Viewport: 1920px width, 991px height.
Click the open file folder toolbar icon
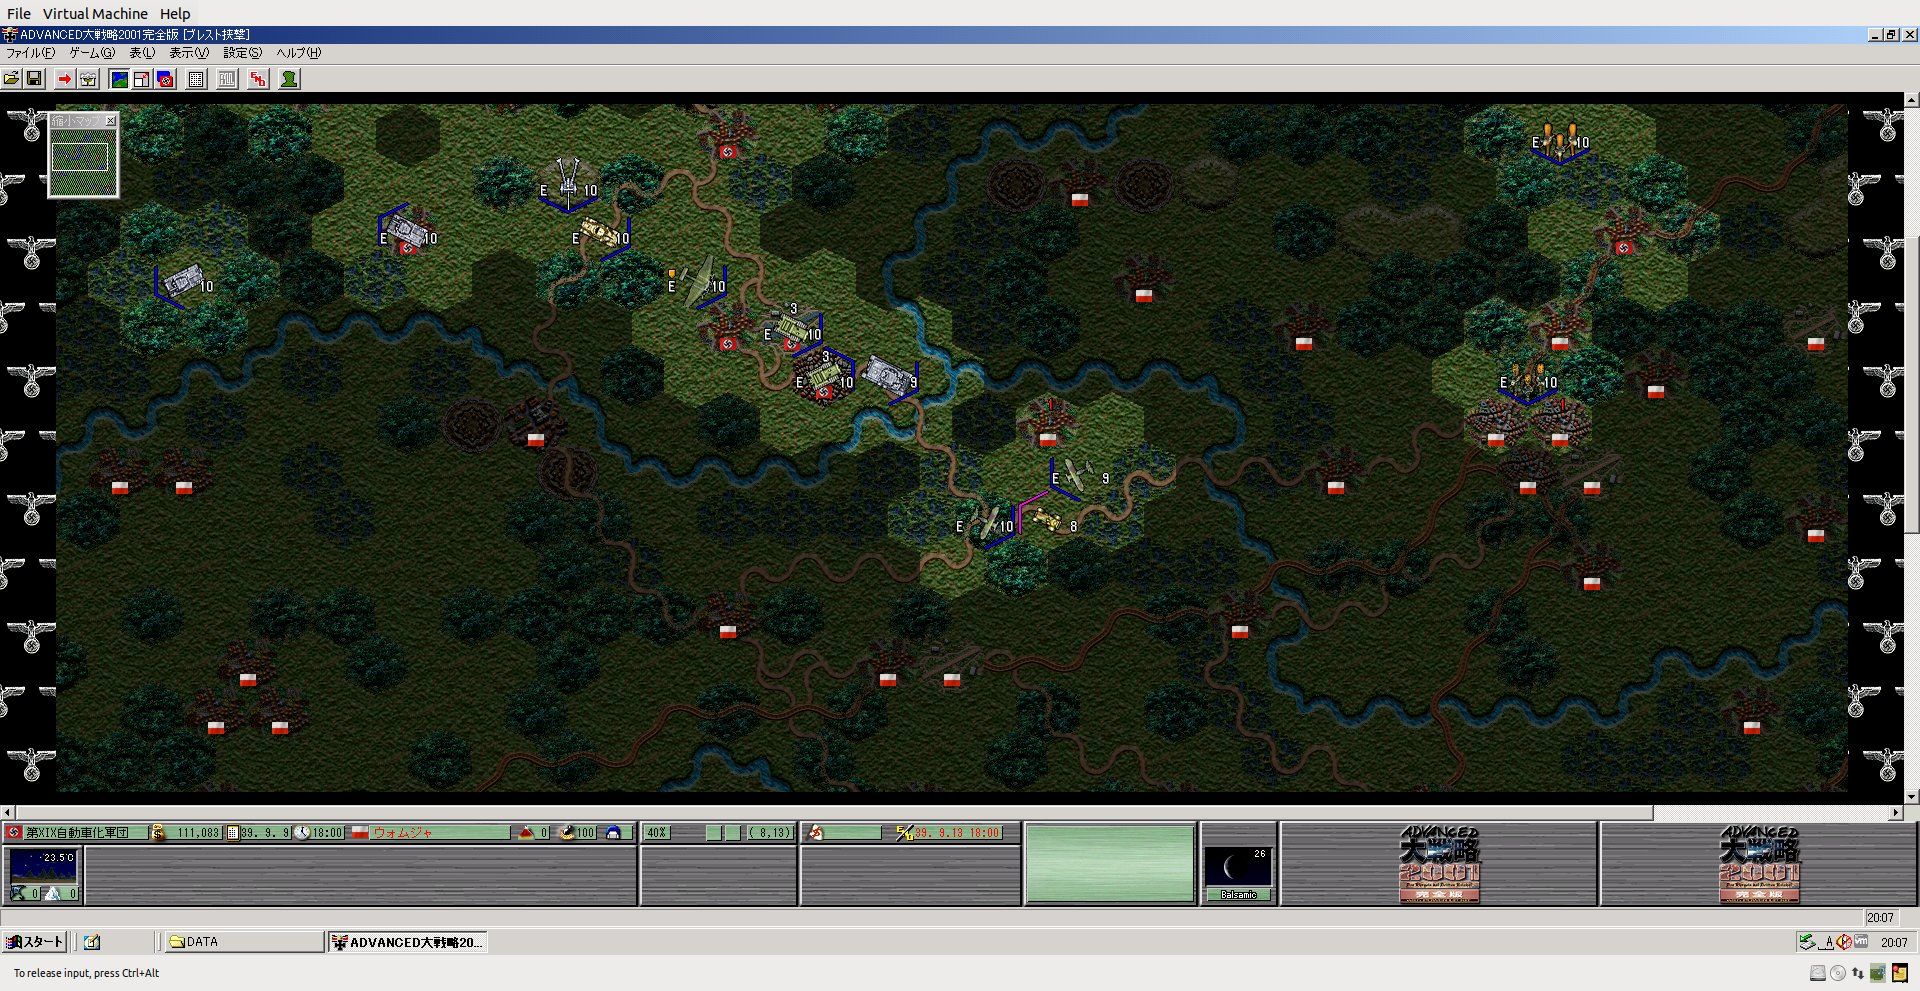pos(12,79)
